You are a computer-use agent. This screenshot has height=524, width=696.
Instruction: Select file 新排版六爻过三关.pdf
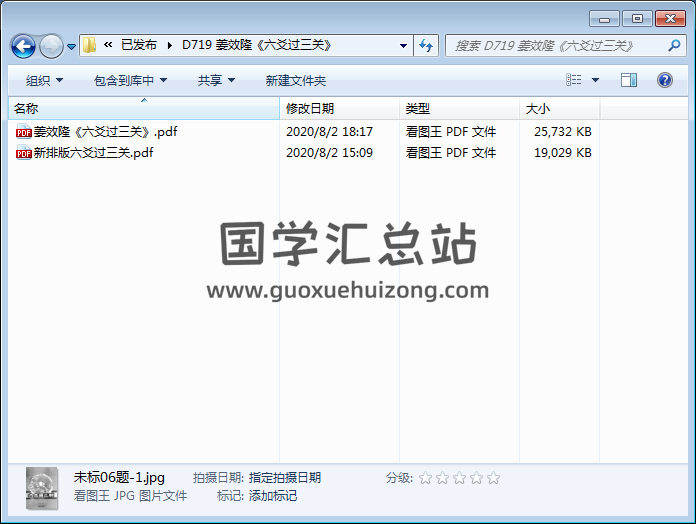[93, 153]
